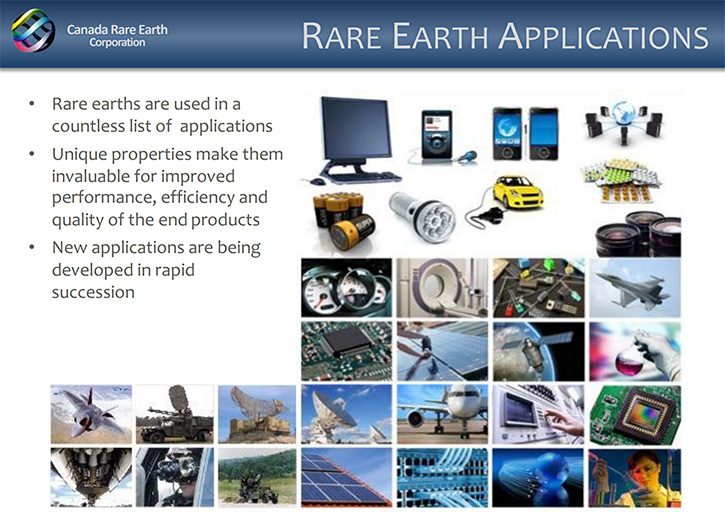
Task: Click the aircraft weapons bay image
Action: pyautogui.click(x=91, y=477)
